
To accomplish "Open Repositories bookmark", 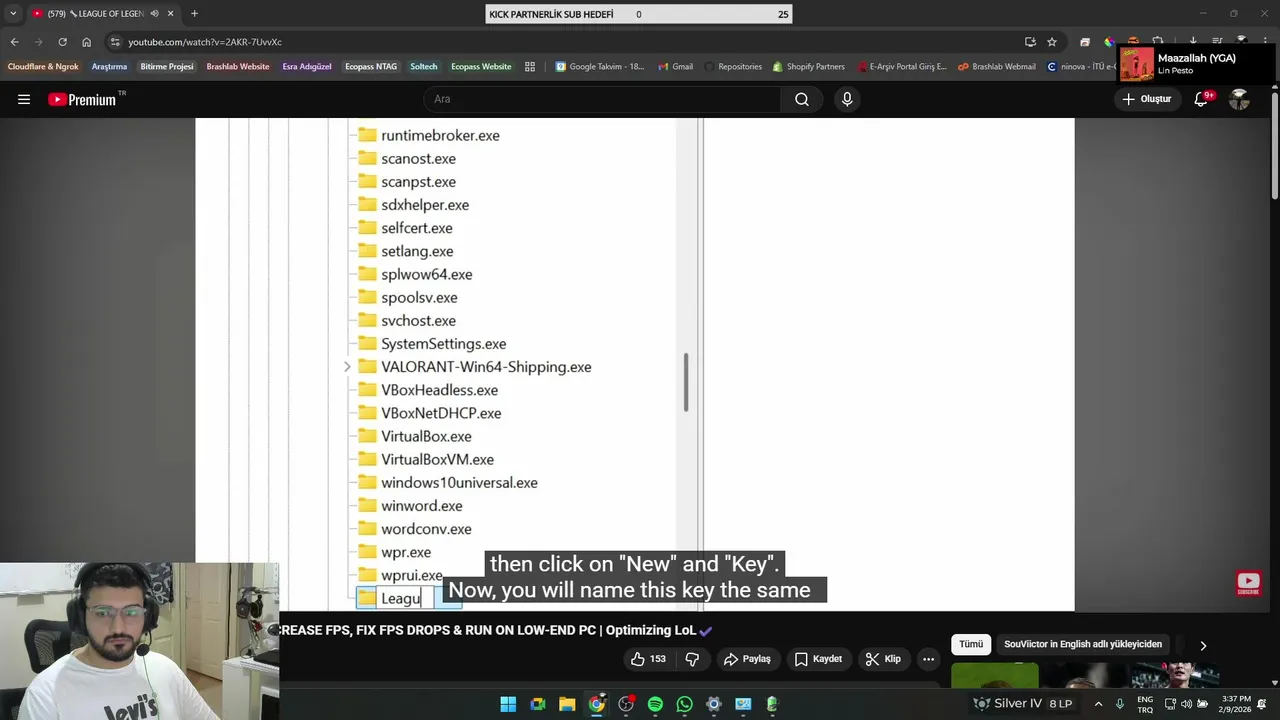I will pyautogui.click(x=733, y=67).
